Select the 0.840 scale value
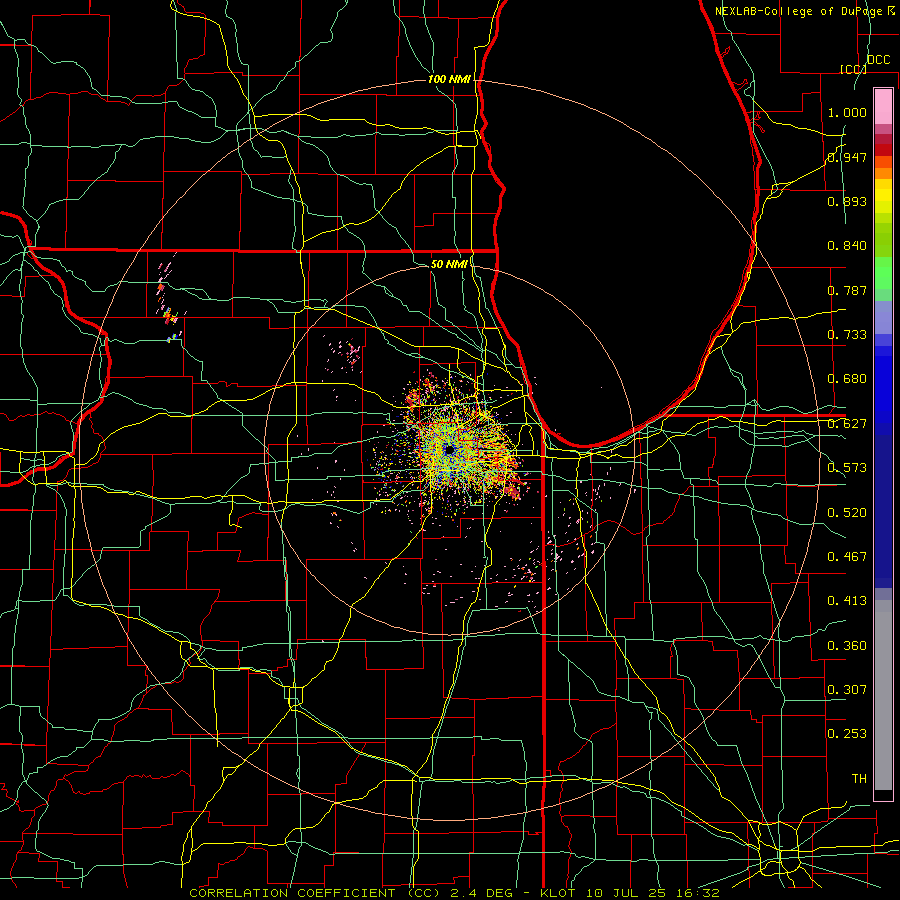900x900 pixels. click(x=847, y=246)
